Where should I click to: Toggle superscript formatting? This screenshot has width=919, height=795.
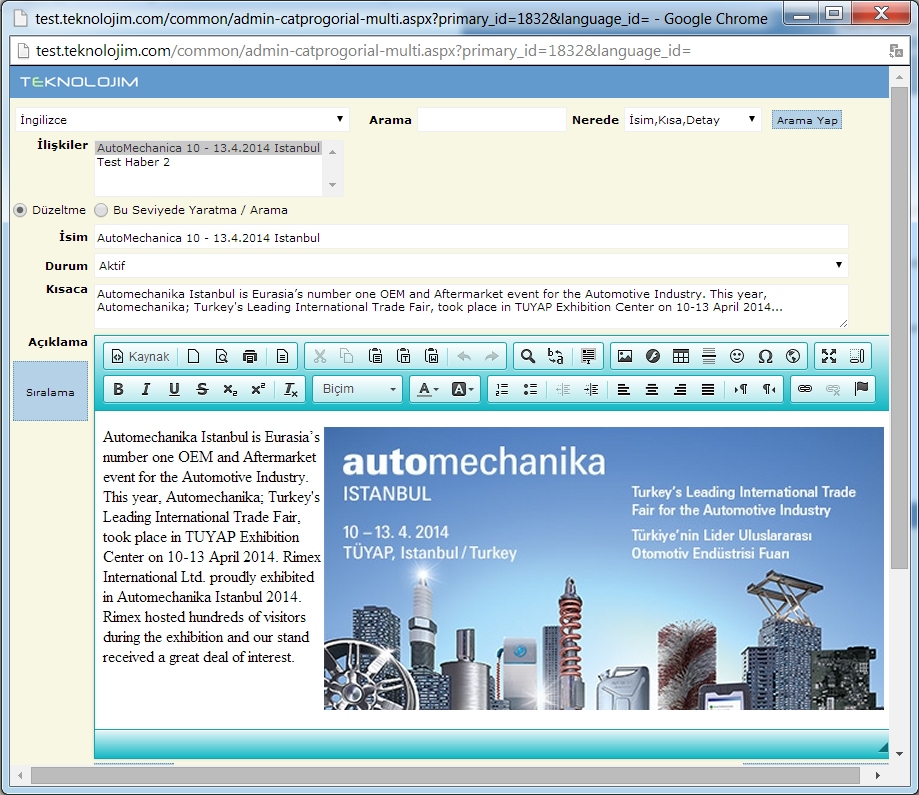(x=258, y=389)
